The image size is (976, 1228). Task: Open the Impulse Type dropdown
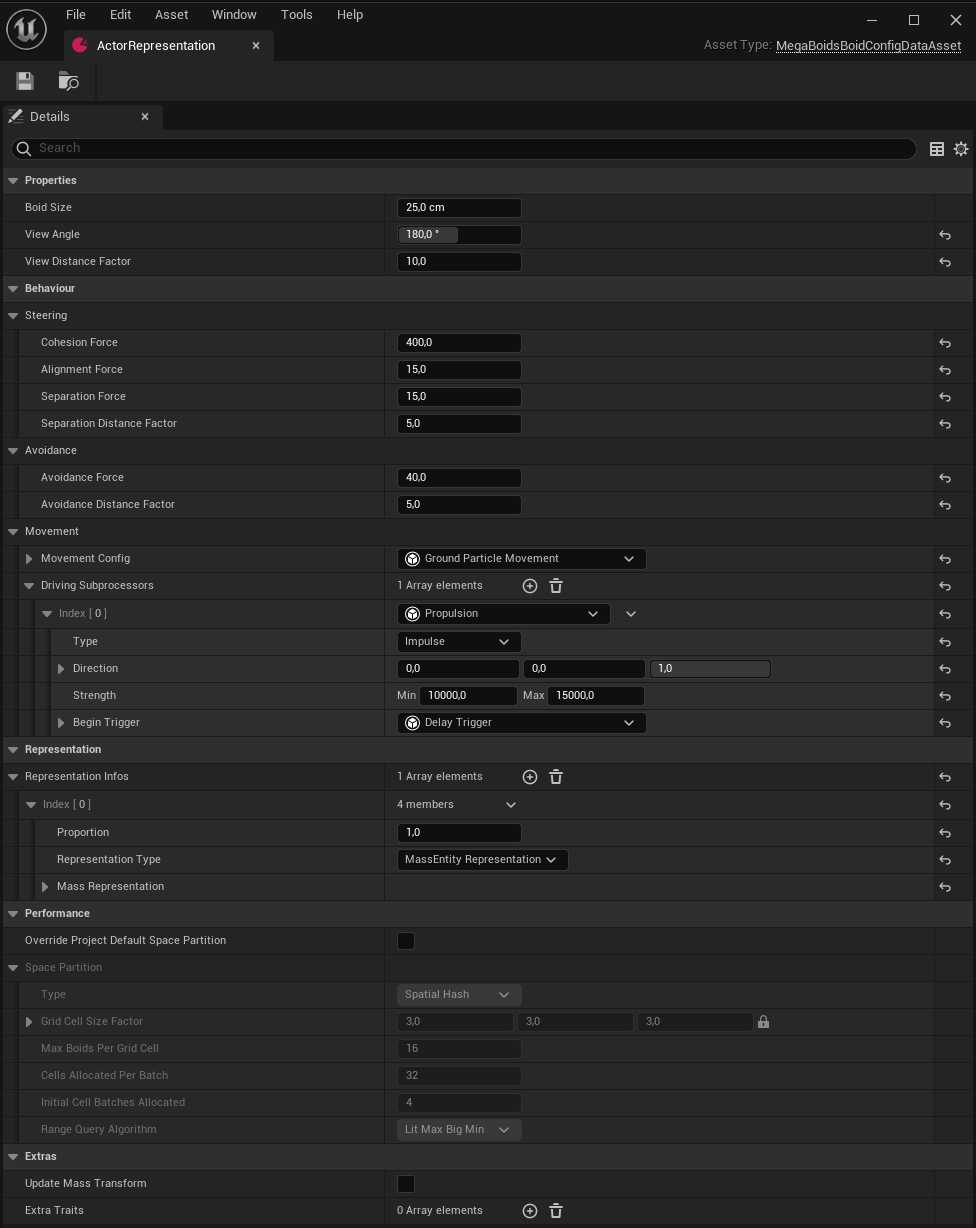click(x=459, y=641)
